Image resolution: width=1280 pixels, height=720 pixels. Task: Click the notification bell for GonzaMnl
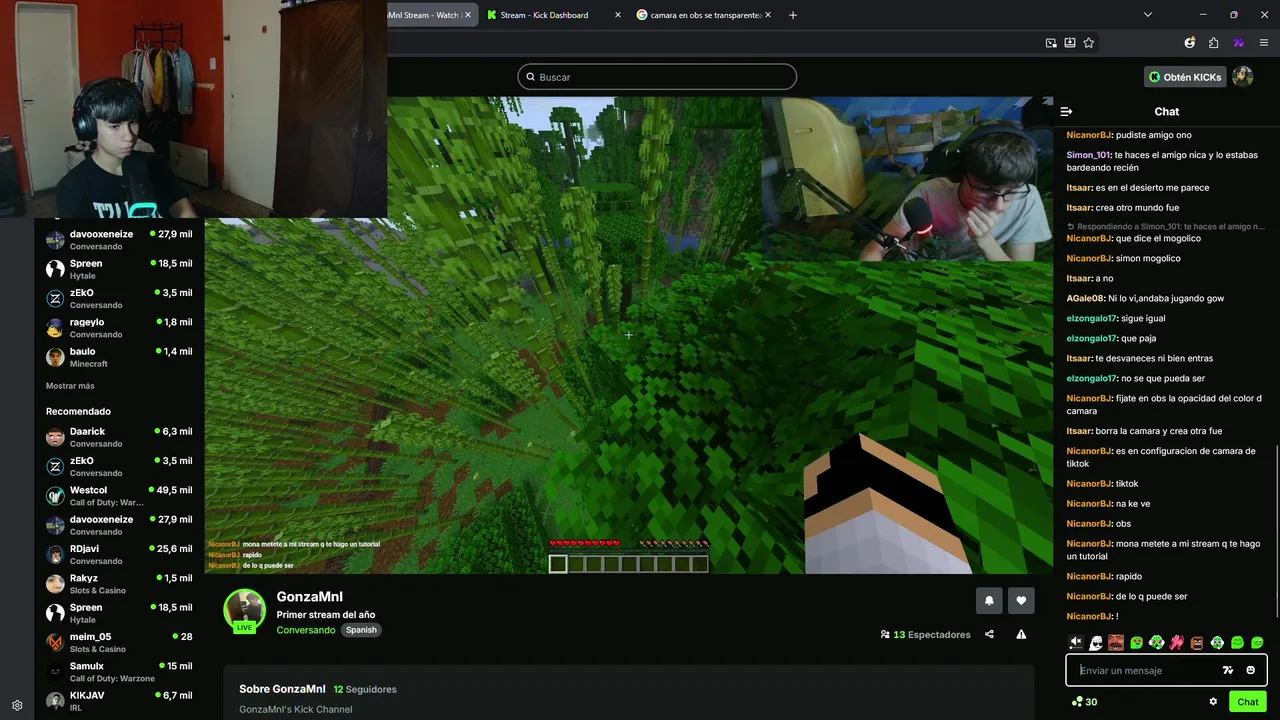tap(989, 600)
